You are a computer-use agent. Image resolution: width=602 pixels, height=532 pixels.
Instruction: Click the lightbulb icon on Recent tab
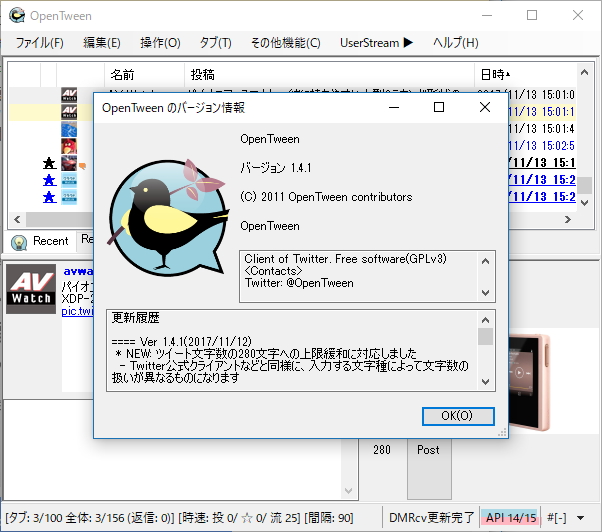tap(19, 242)
